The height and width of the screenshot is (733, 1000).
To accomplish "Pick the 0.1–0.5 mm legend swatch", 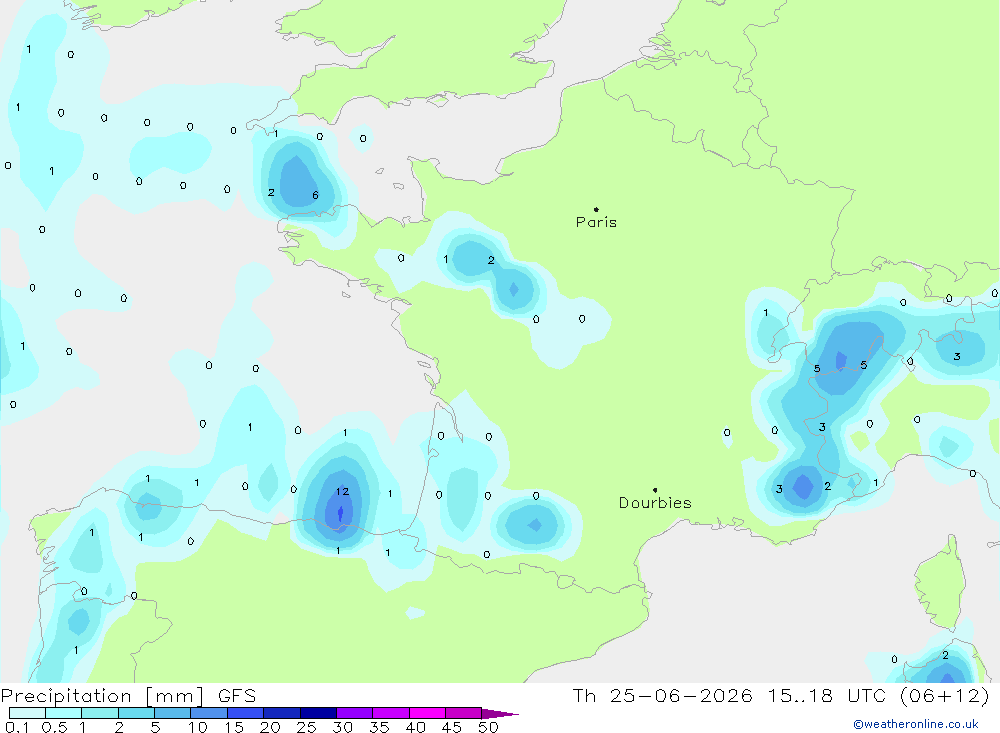I will [x=27, y=713].
